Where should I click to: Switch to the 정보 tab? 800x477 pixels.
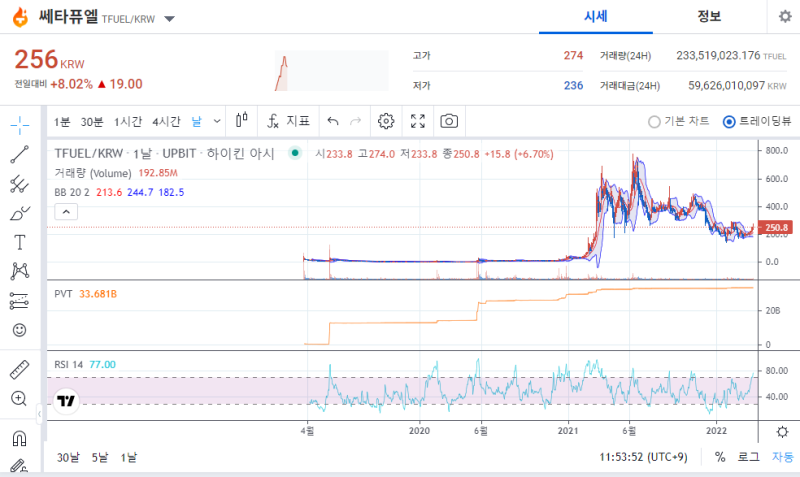709,17
